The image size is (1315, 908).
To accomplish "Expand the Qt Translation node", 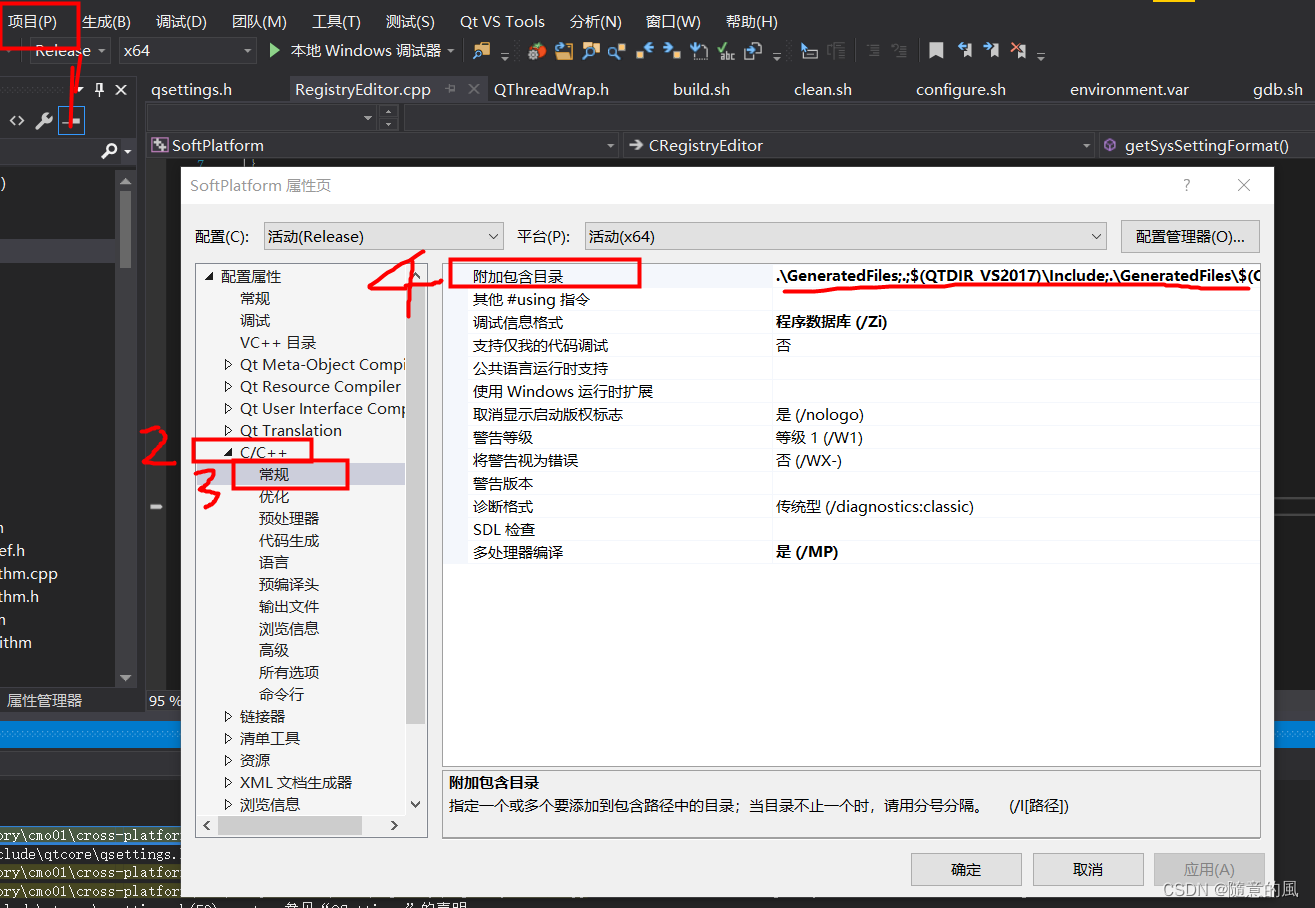I will 228,431.
